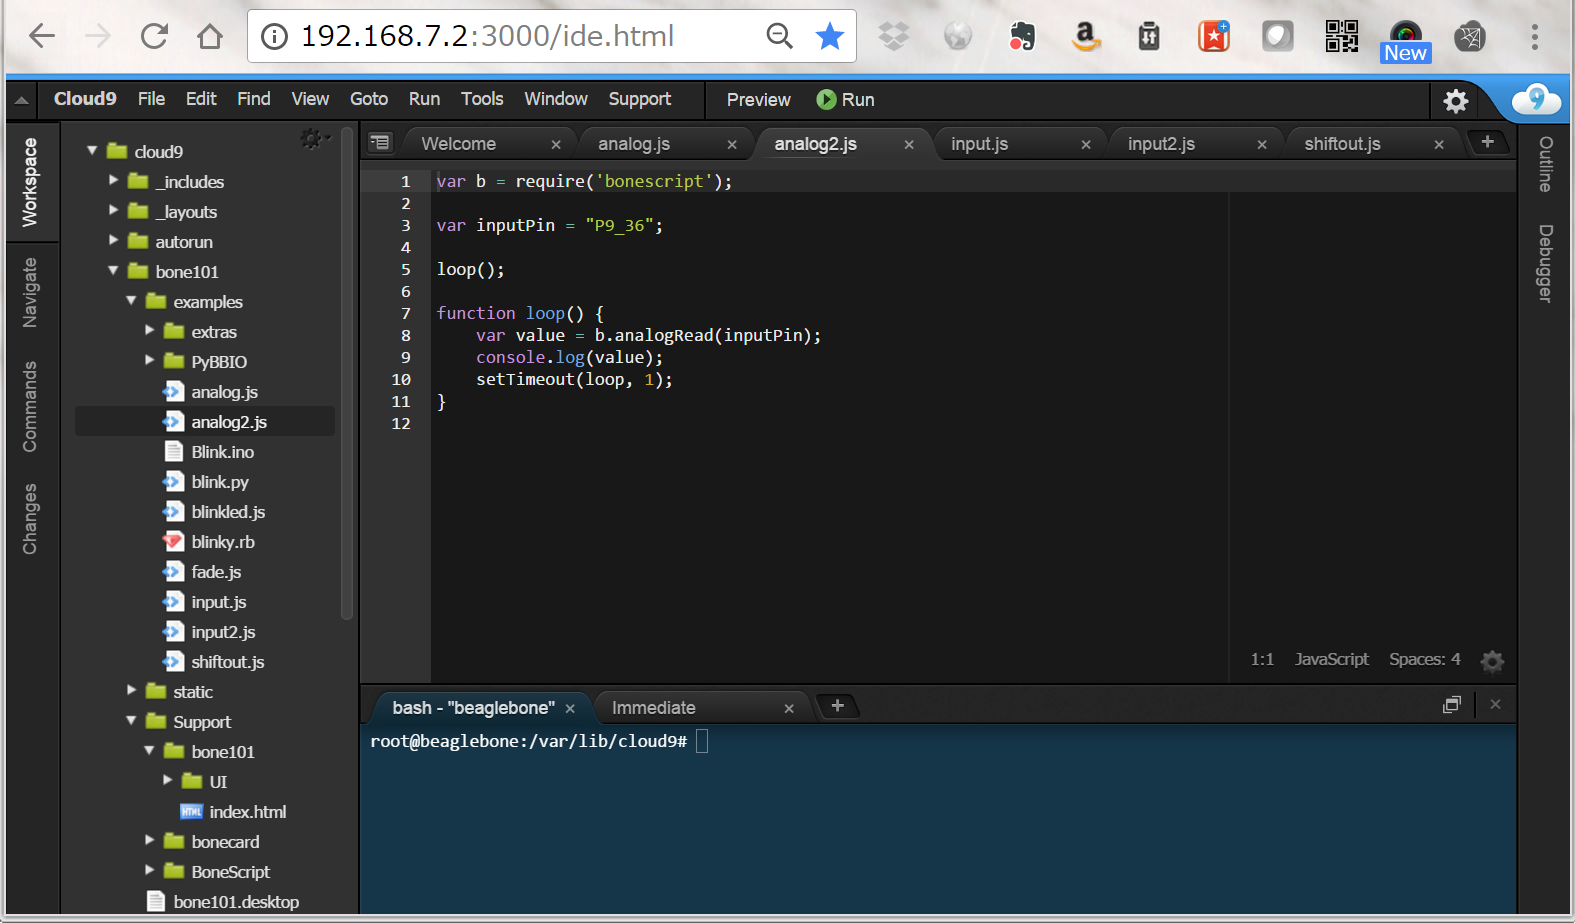
Task: Open Cloud9 preferences gear icon
Action: pyautogui.click(x=1455, y=100)
